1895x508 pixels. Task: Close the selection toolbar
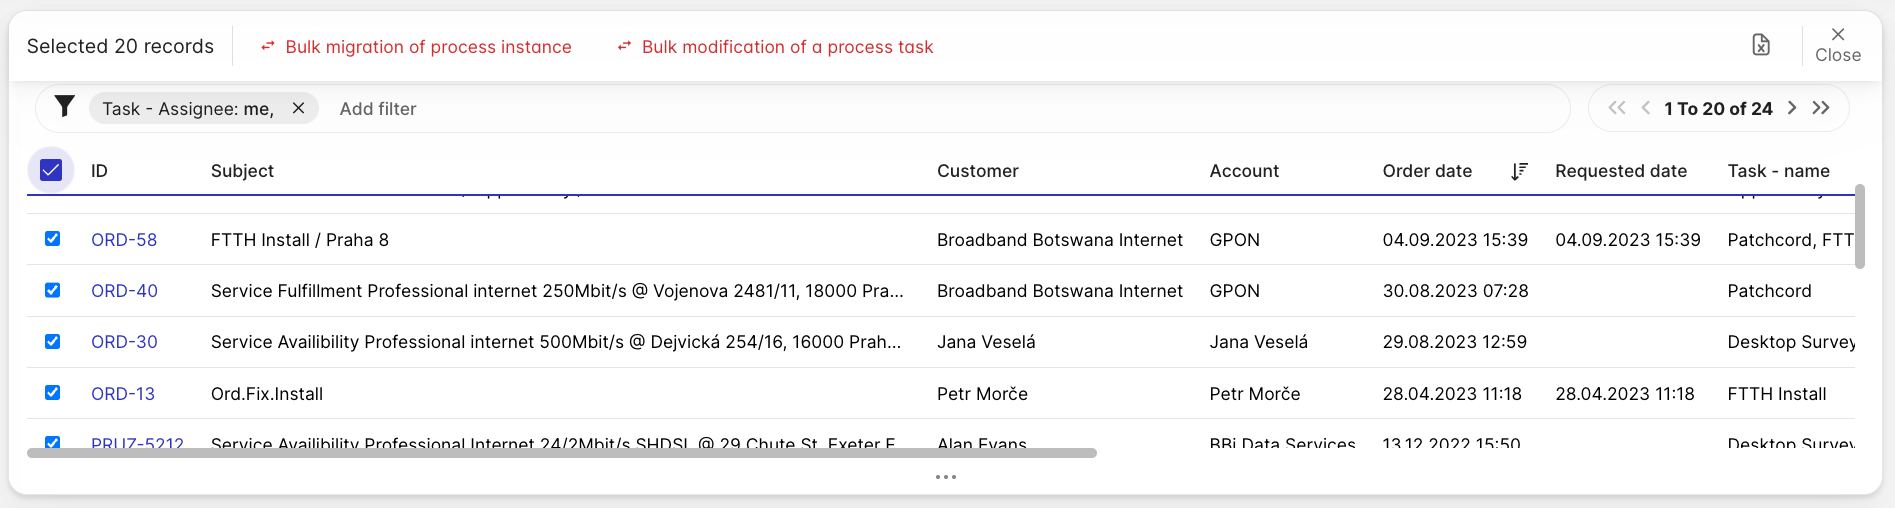(x=1838, y=45)
